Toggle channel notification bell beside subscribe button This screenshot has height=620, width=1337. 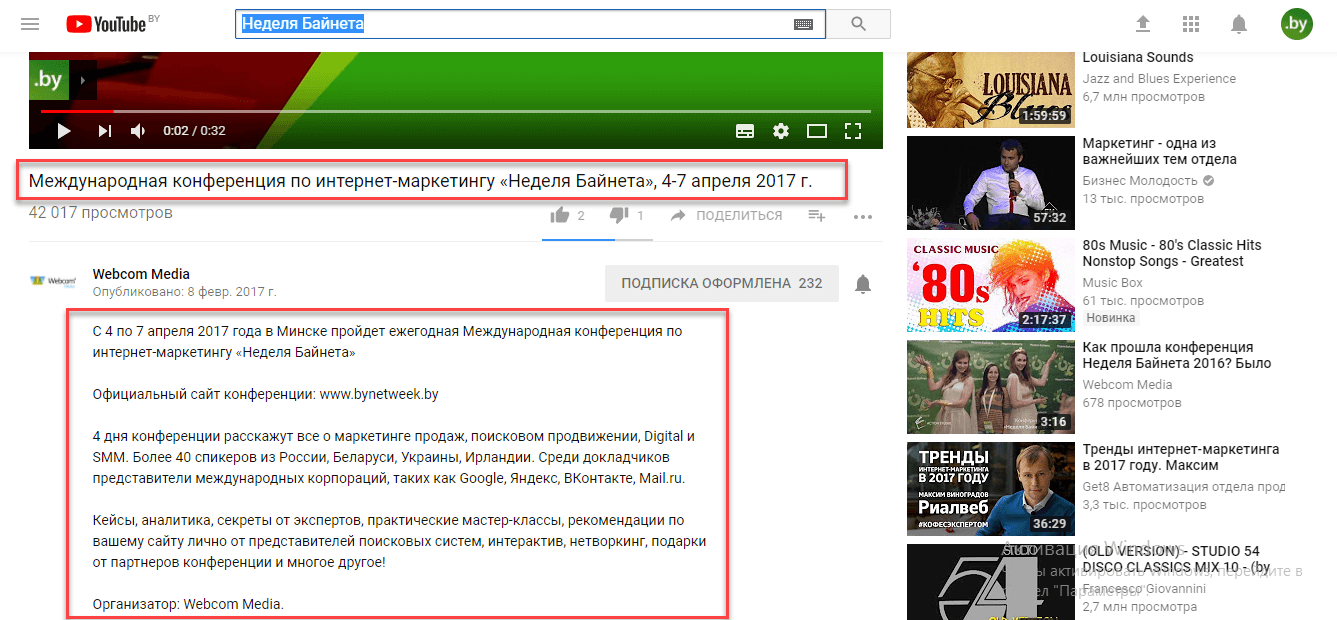coord(863,284)
